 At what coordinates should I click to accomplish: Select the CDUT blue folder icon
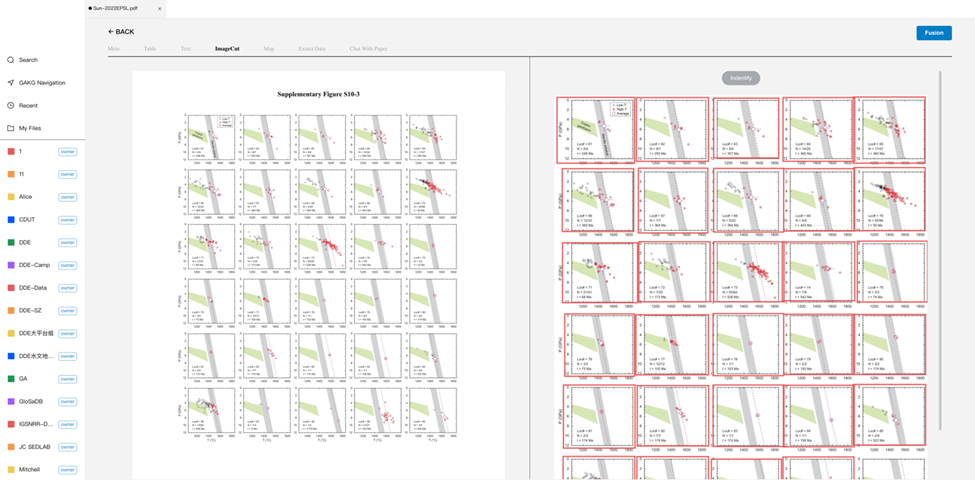[11, 219]
